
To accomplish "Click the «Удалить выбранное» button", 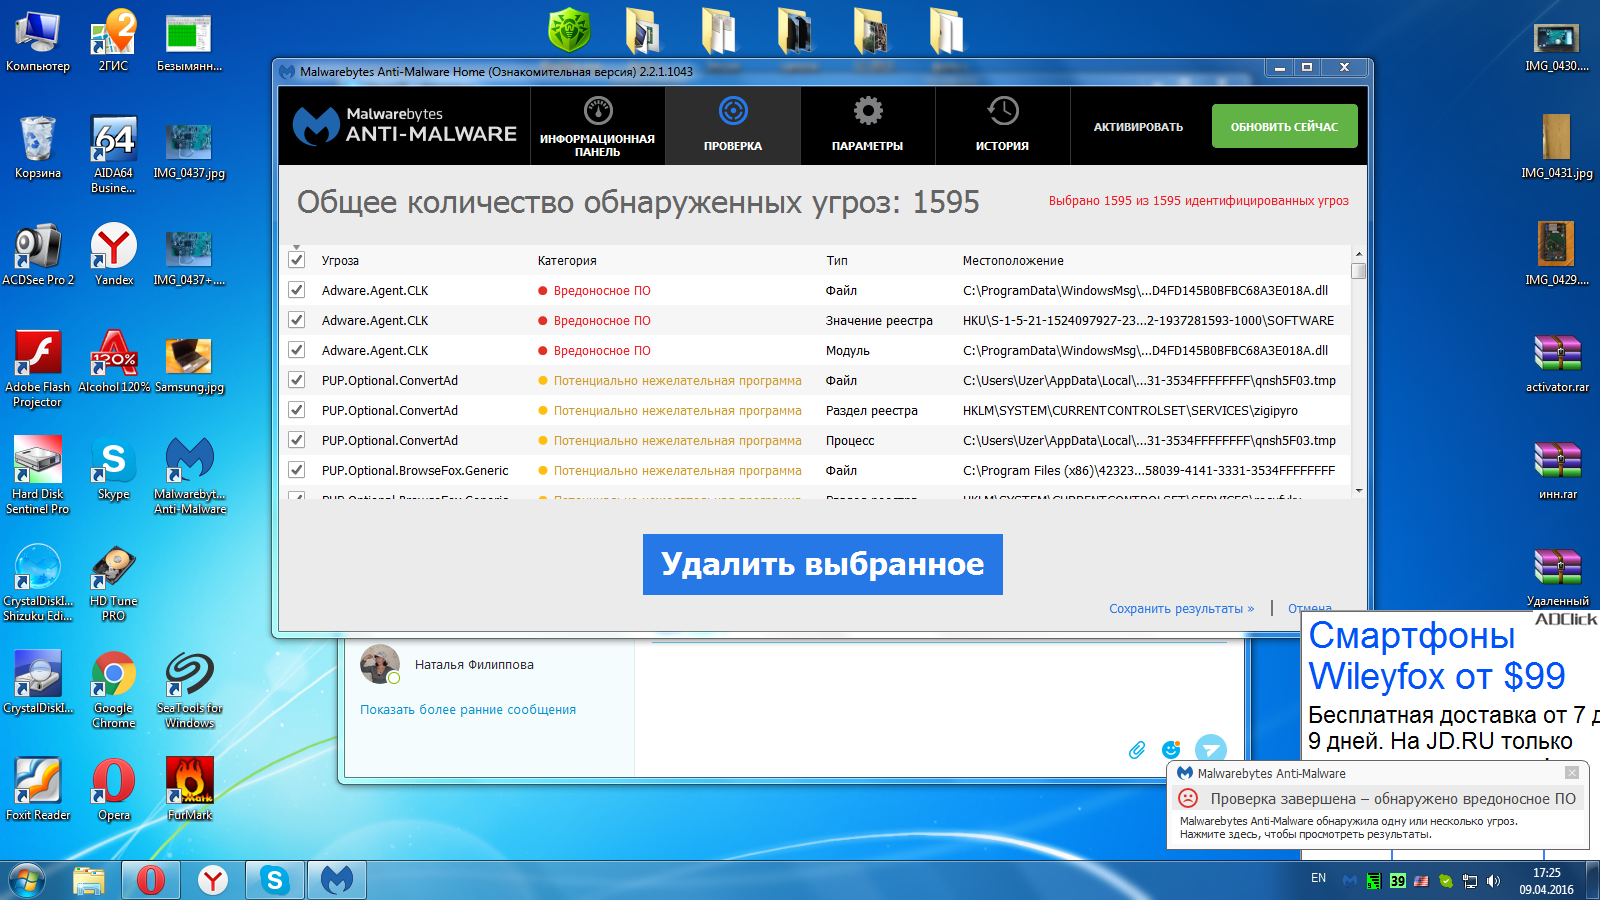I will (822, 564).
